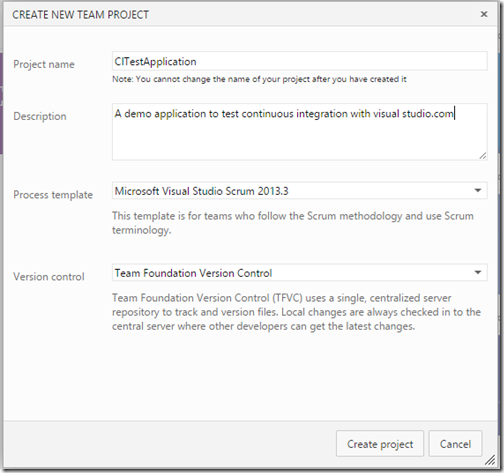Click the Description textarea resize grip
Screen dimensions: 504x473
pos(483,156)
